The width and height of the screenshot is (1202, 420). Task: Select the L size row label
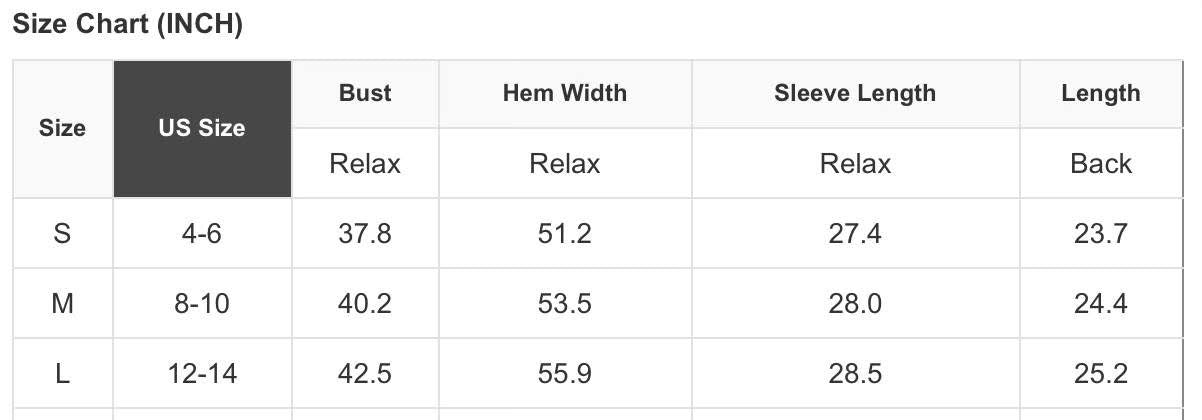[x=62, y=374]
